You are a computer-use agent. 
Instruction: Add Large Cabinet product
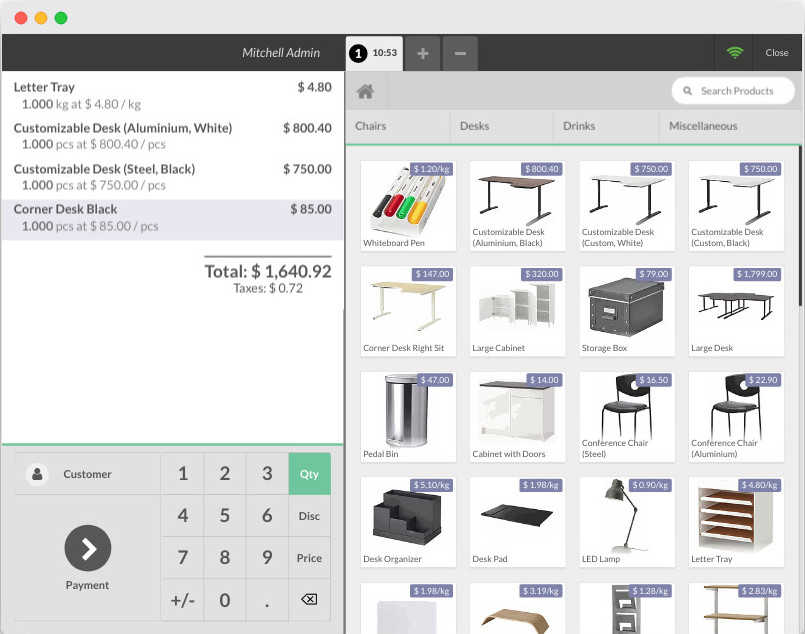pos(518,311)
